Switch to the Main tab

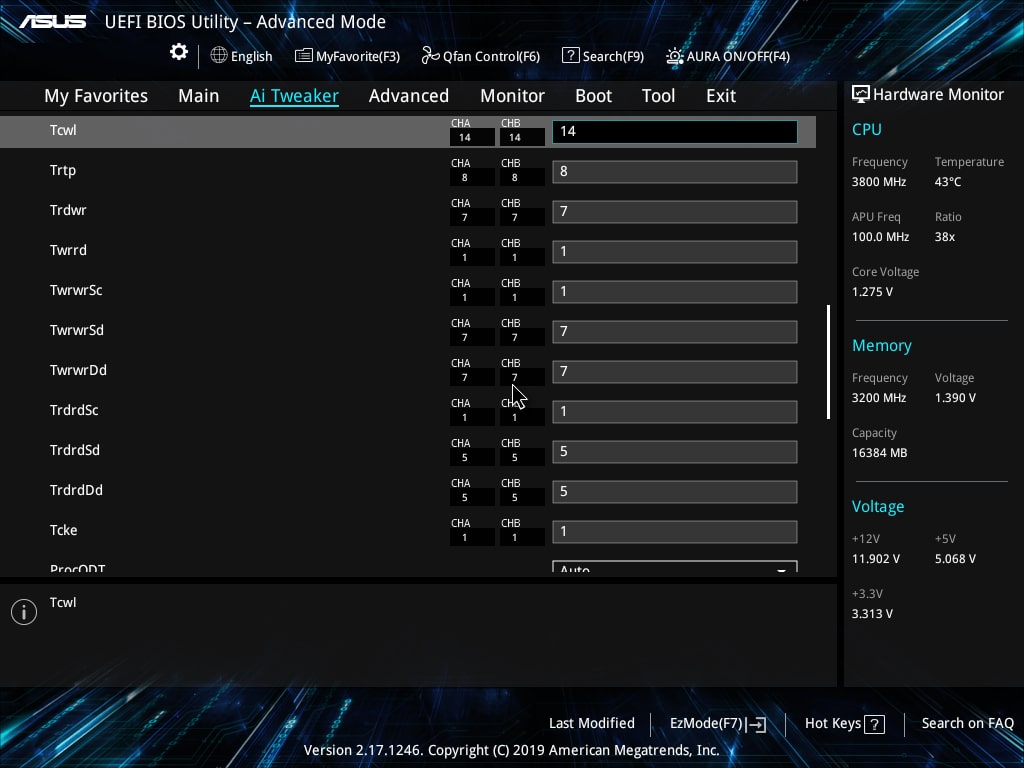coord(199,96)
